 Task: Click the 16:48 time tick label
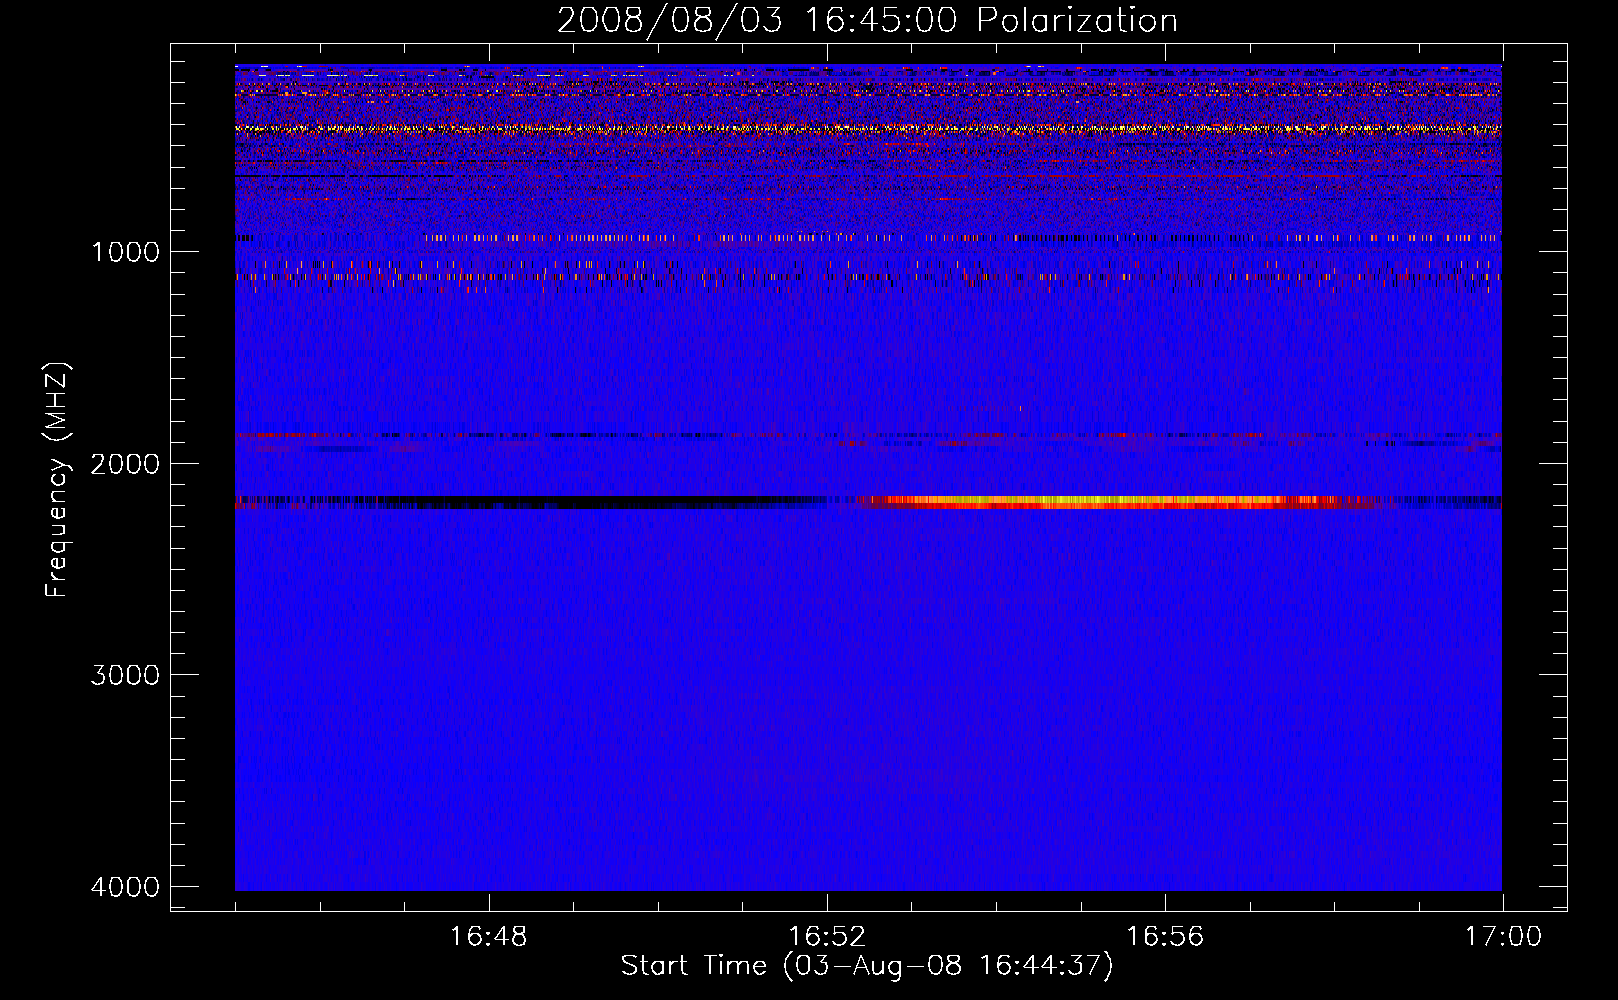pyautogui.click(x=488, y=937)
